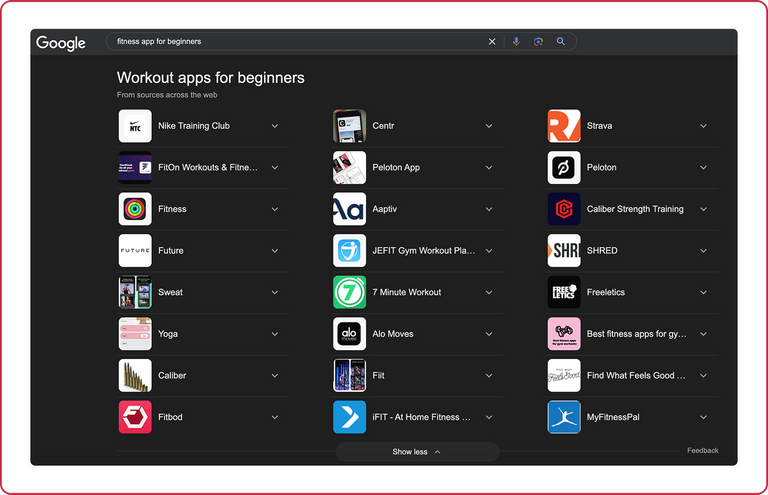This screenshot has width=768, height=495.
Task: Select the pink Best fitness apps icon
Action: pyautogui.click(x=564, y=334)
